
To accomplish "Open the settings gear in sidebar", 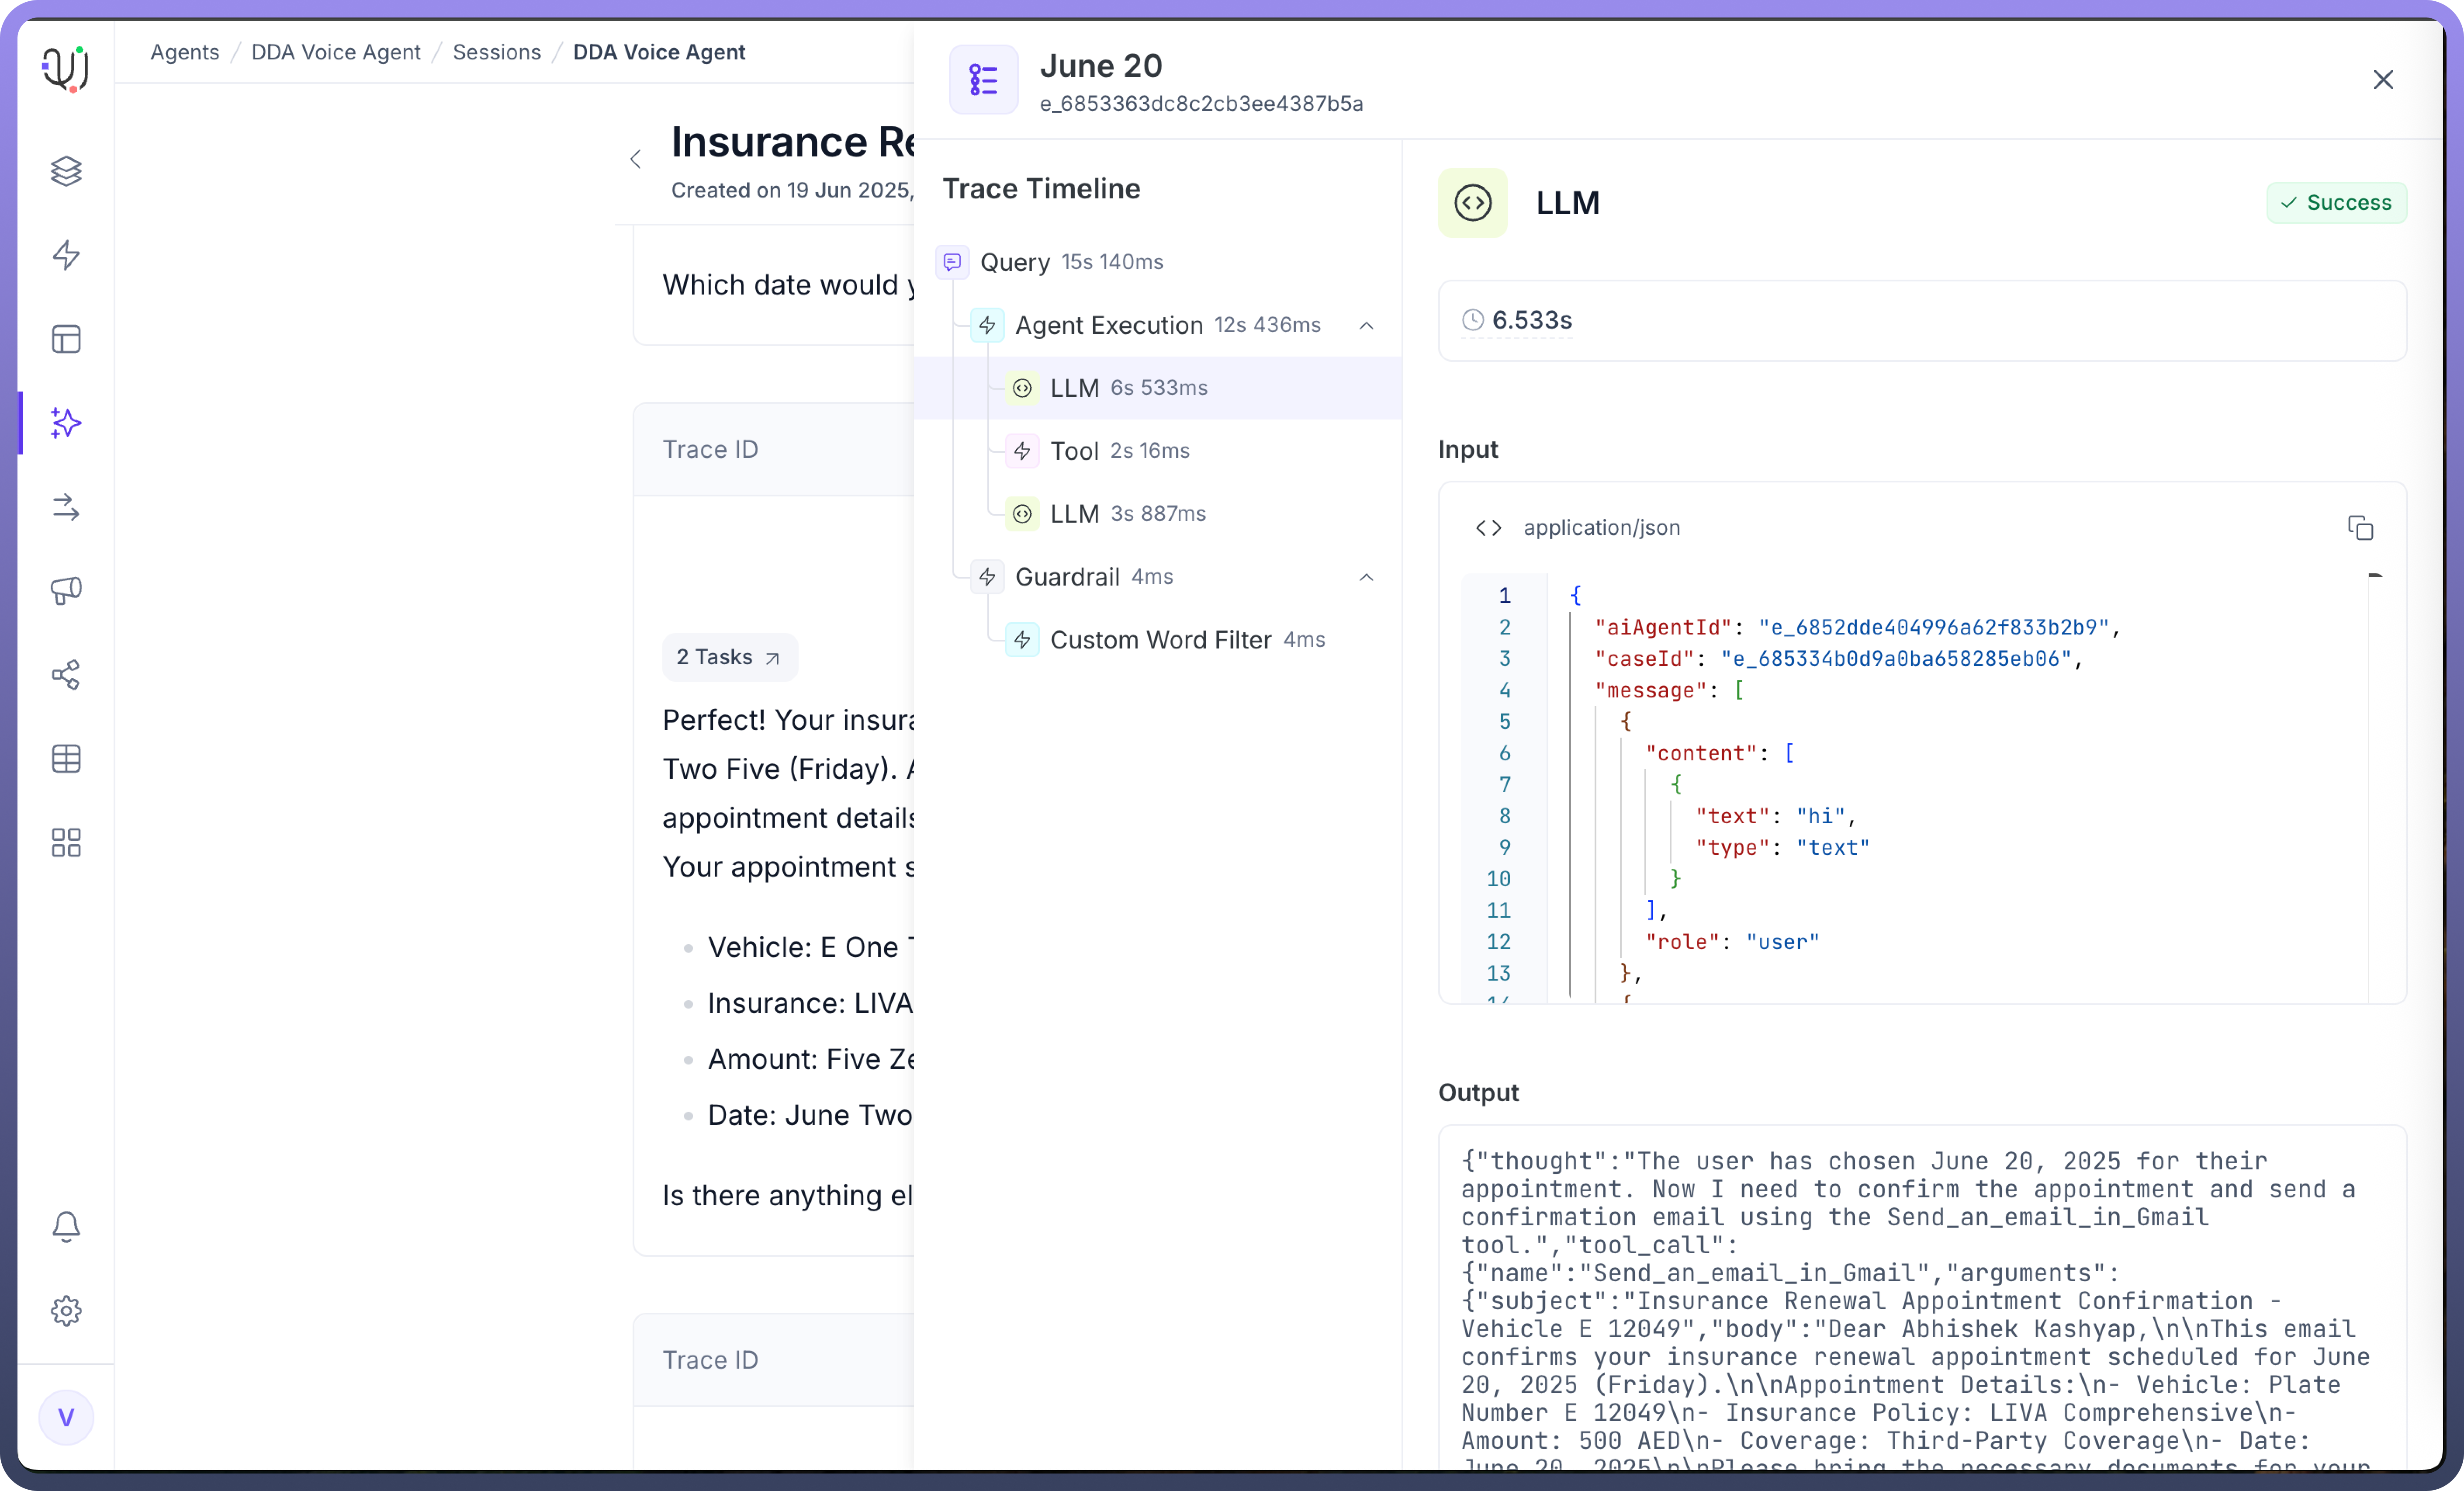I will 66,1310.
